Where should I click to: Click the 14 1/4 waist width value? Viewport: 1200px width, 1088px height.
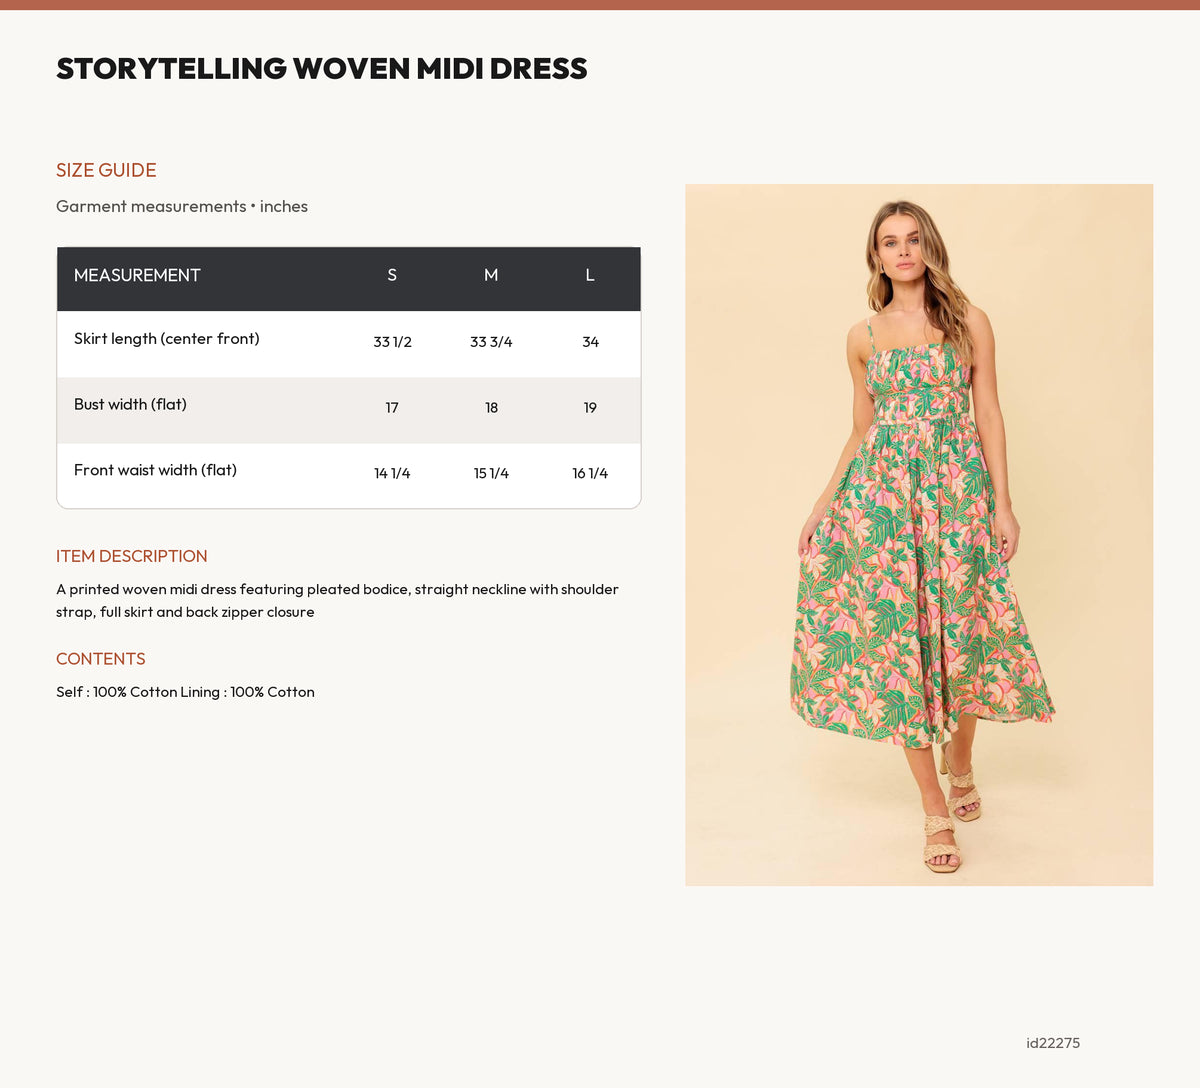[x=392, y=473]
